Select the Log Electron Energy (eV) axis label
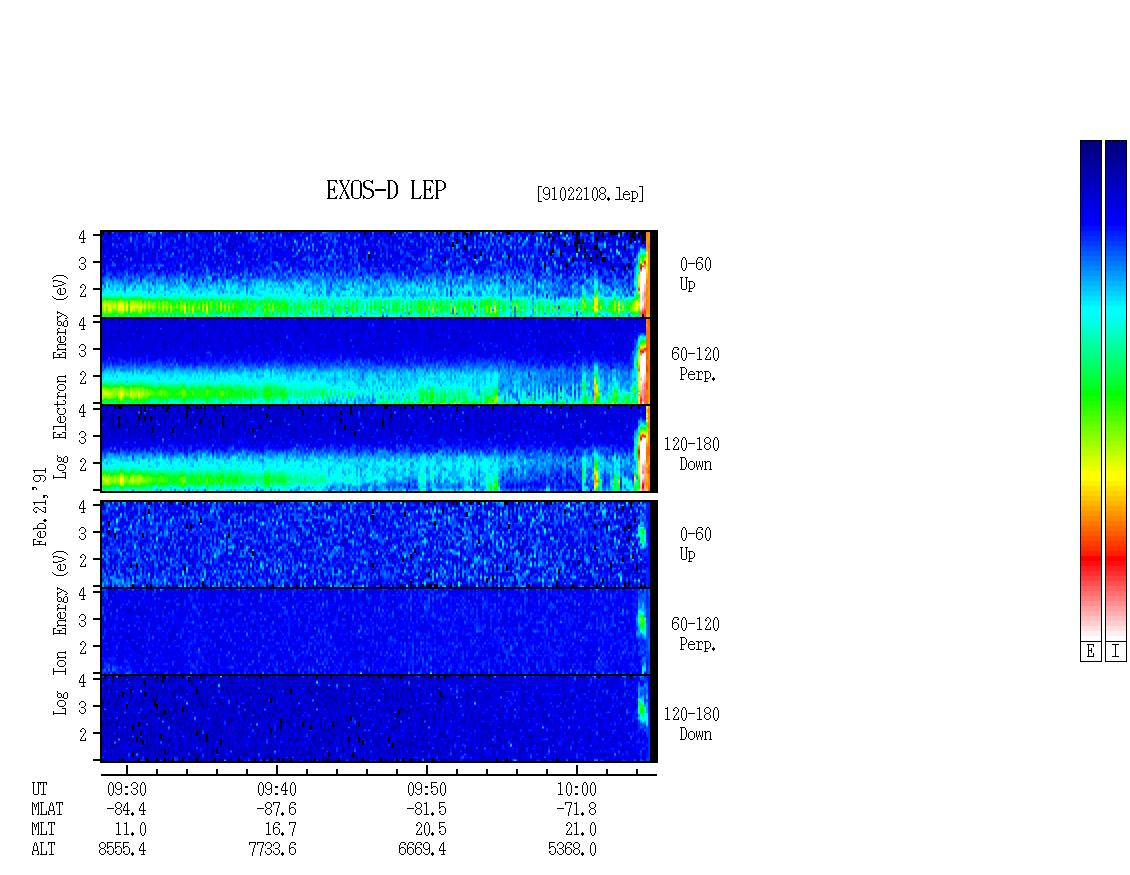Viewport: 1130px width, 875px height. click(x=60, y=376)
